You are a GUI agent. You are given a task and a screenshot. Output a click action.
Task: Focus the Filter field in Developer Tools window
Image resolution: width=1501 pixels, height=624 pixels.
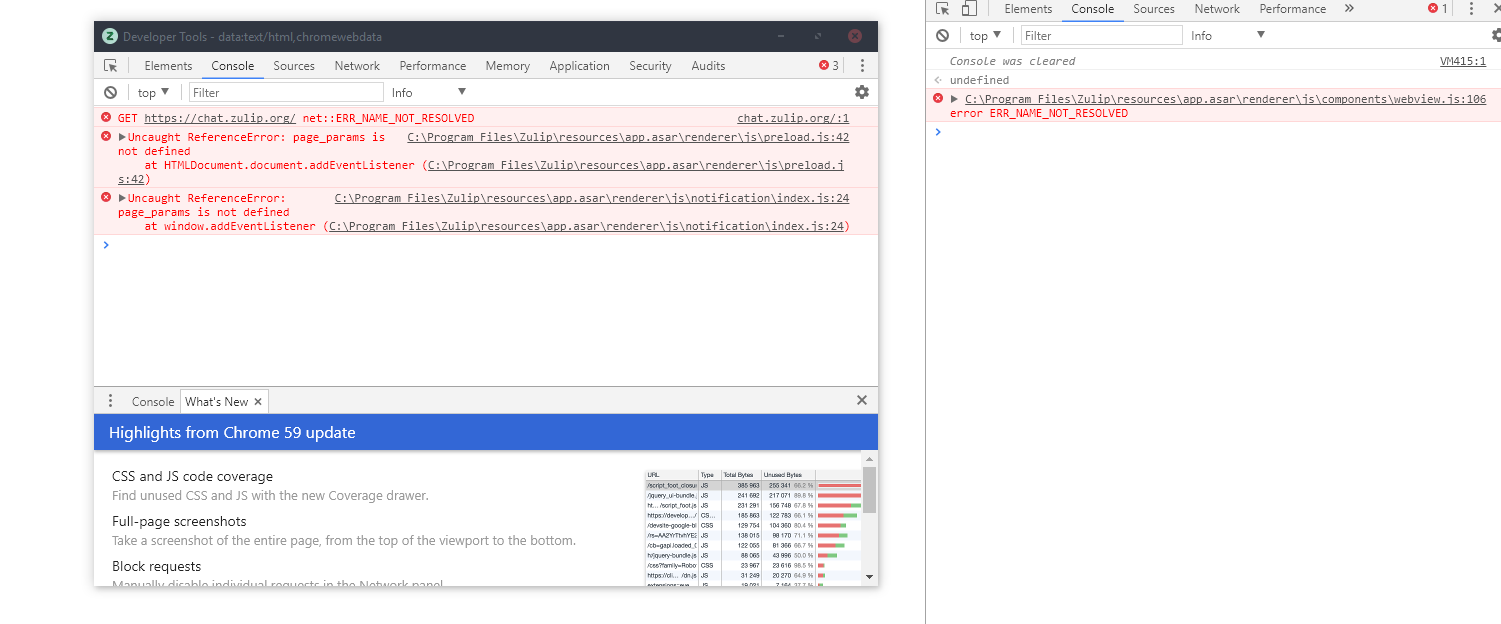pos(286,92)
